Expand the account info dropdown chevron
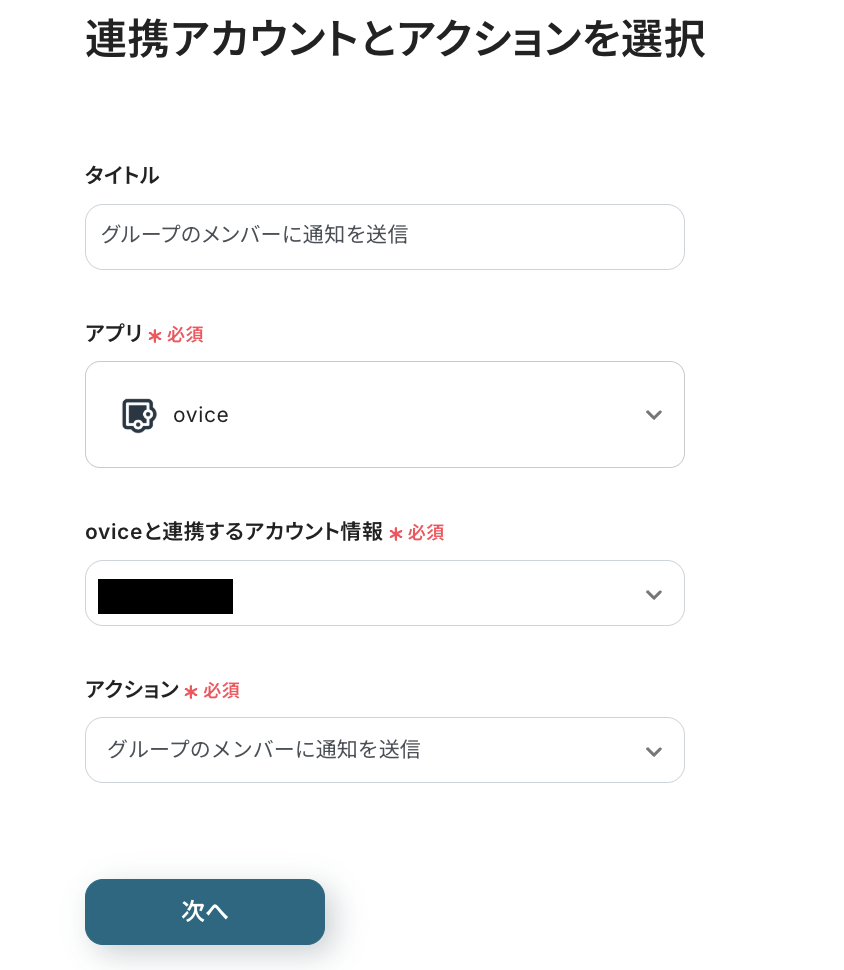 pyautogui.click(x=654, y=594)
